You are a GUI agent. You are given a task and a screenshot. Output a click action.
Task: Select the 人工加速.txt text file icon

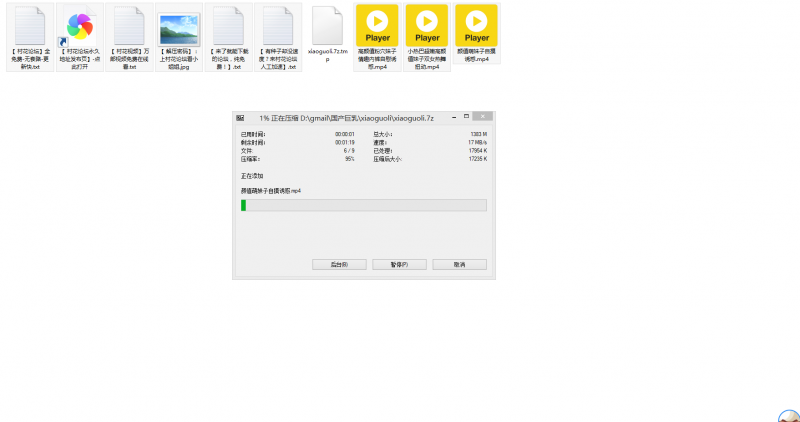click(278, 27)
